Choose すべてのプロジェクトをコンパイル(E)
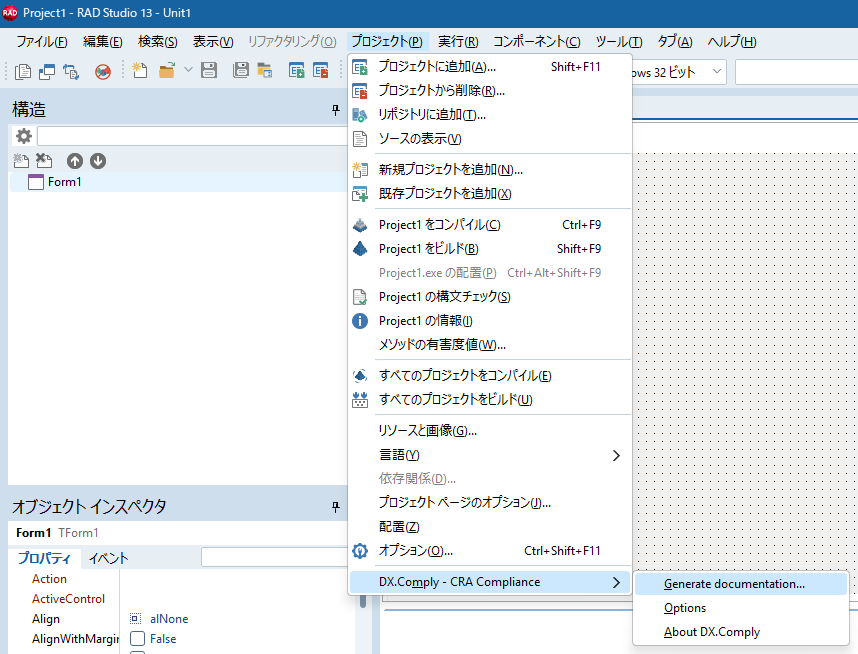This screenshot has height=654, width=858. point(490,376)
